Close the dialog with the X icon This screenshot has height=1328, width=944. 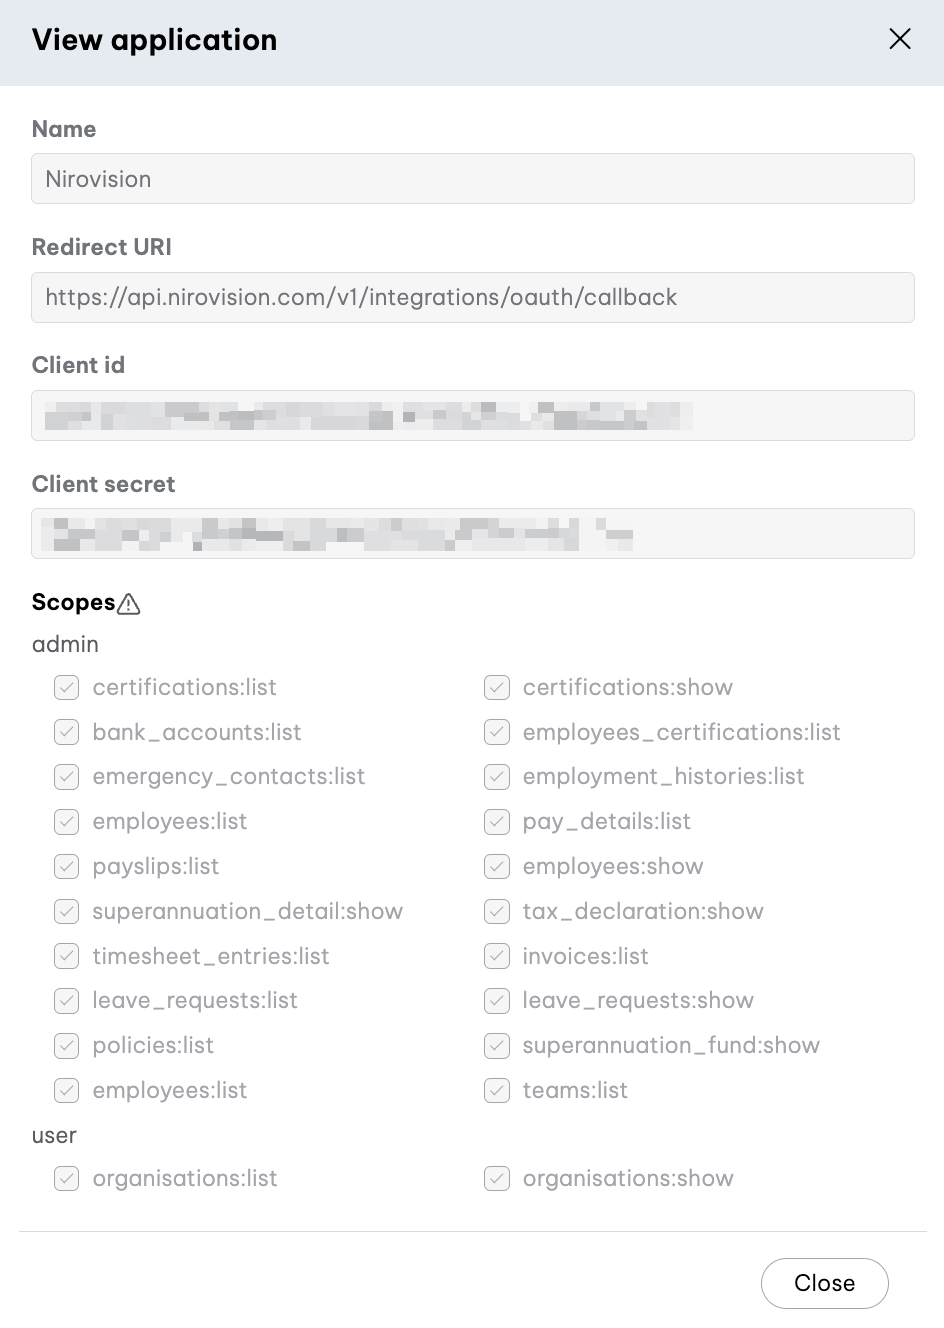point(900,39)
